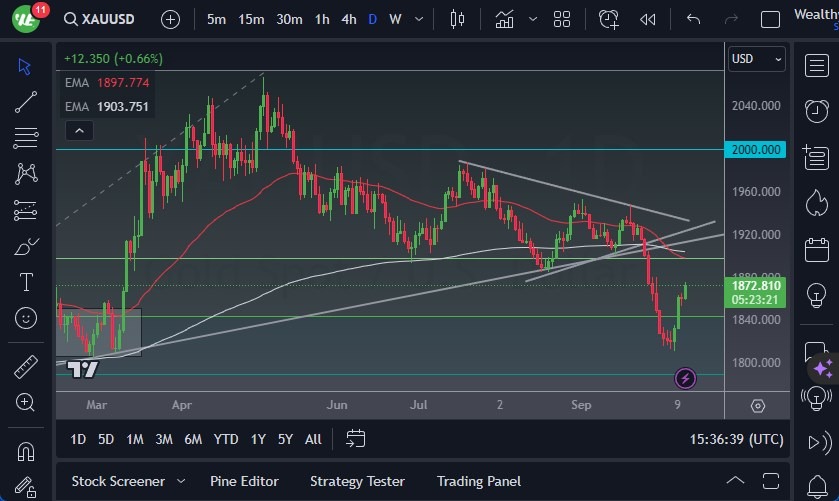The image size is (839, 501).
Task: Open the layout templates grid icon
Action: (562, 19)
